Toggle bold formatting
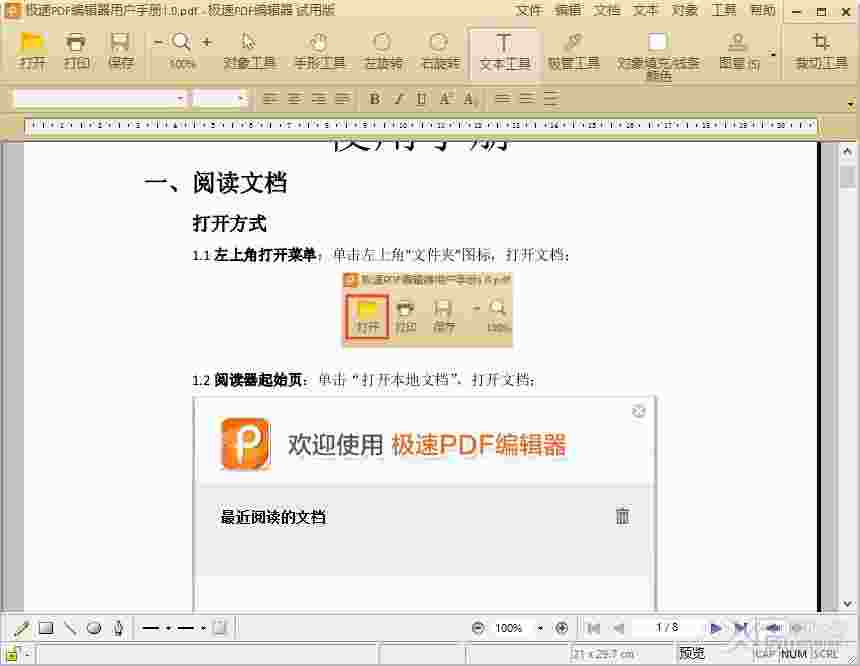 point(375,99)
